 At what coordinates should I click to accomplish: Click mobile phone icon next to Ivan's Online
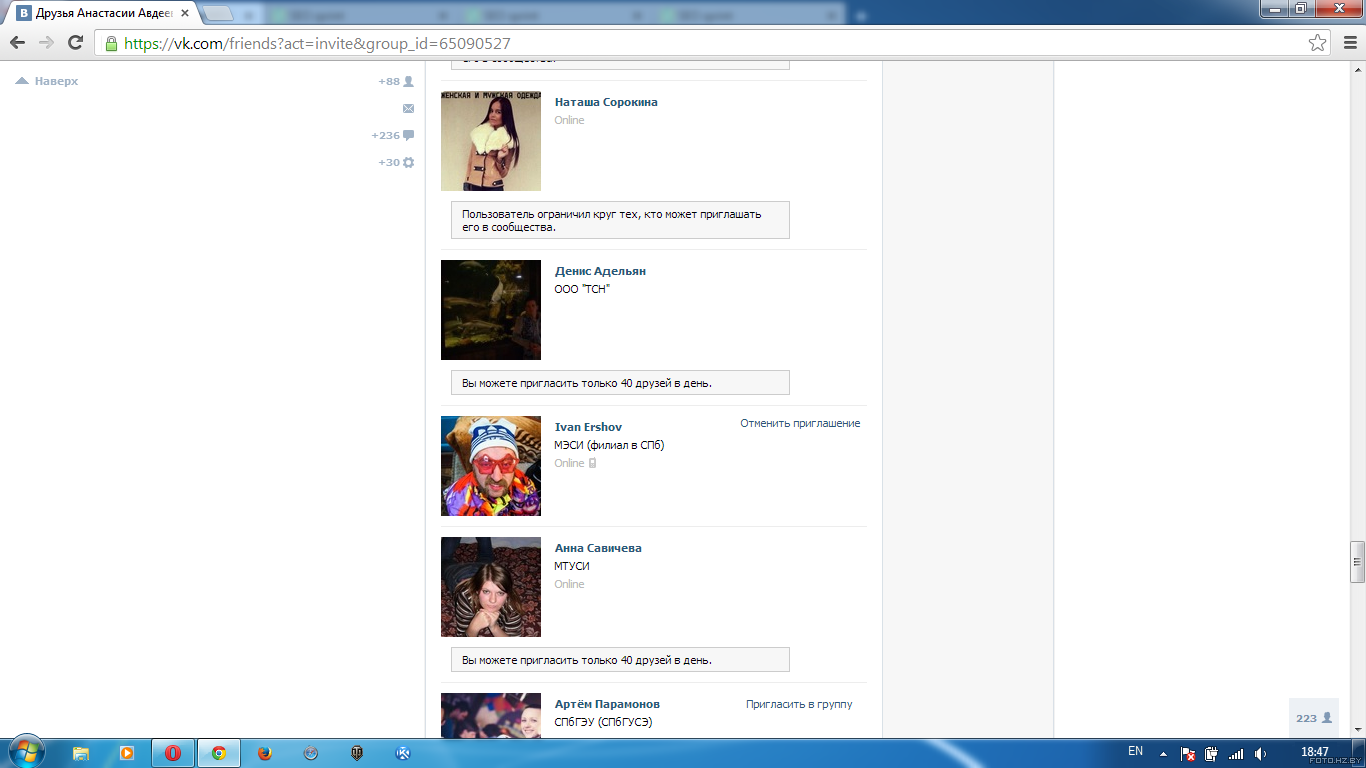[593, 463]
